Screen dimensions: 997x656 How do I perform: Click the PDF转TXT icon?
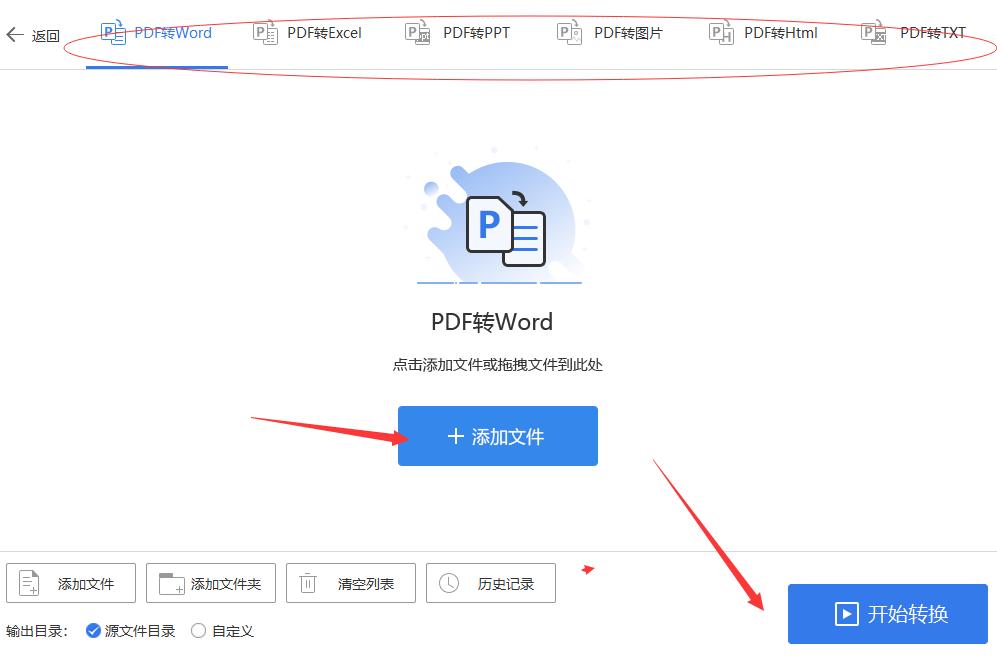point(872,31)
